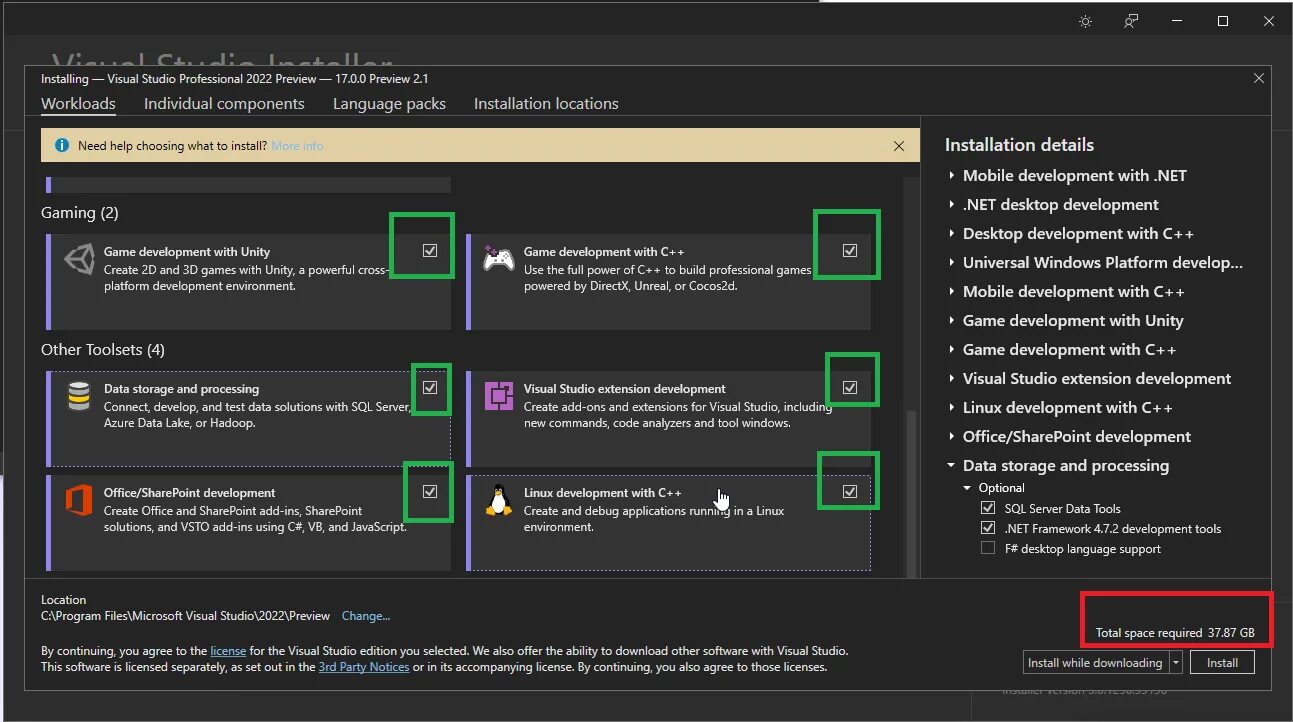Collapse Data storage and processing details
The image size is (1293, 722).
pyautogui.click(x=951, y=466)
